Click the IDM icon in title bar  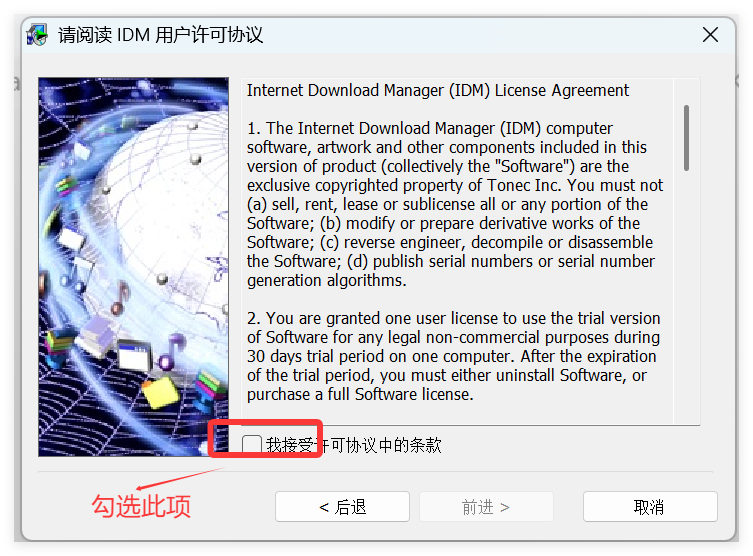click(37, 35)
